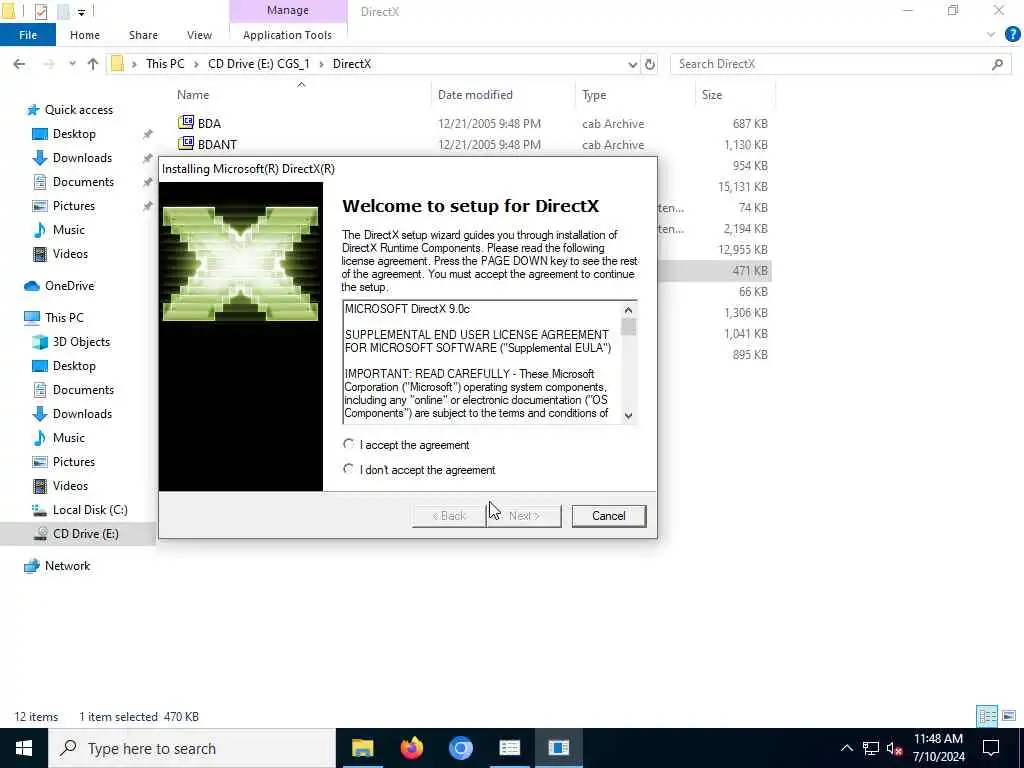Show hidden system tray icons
This screenshot has height=768, width=1024.
(846, 748)
